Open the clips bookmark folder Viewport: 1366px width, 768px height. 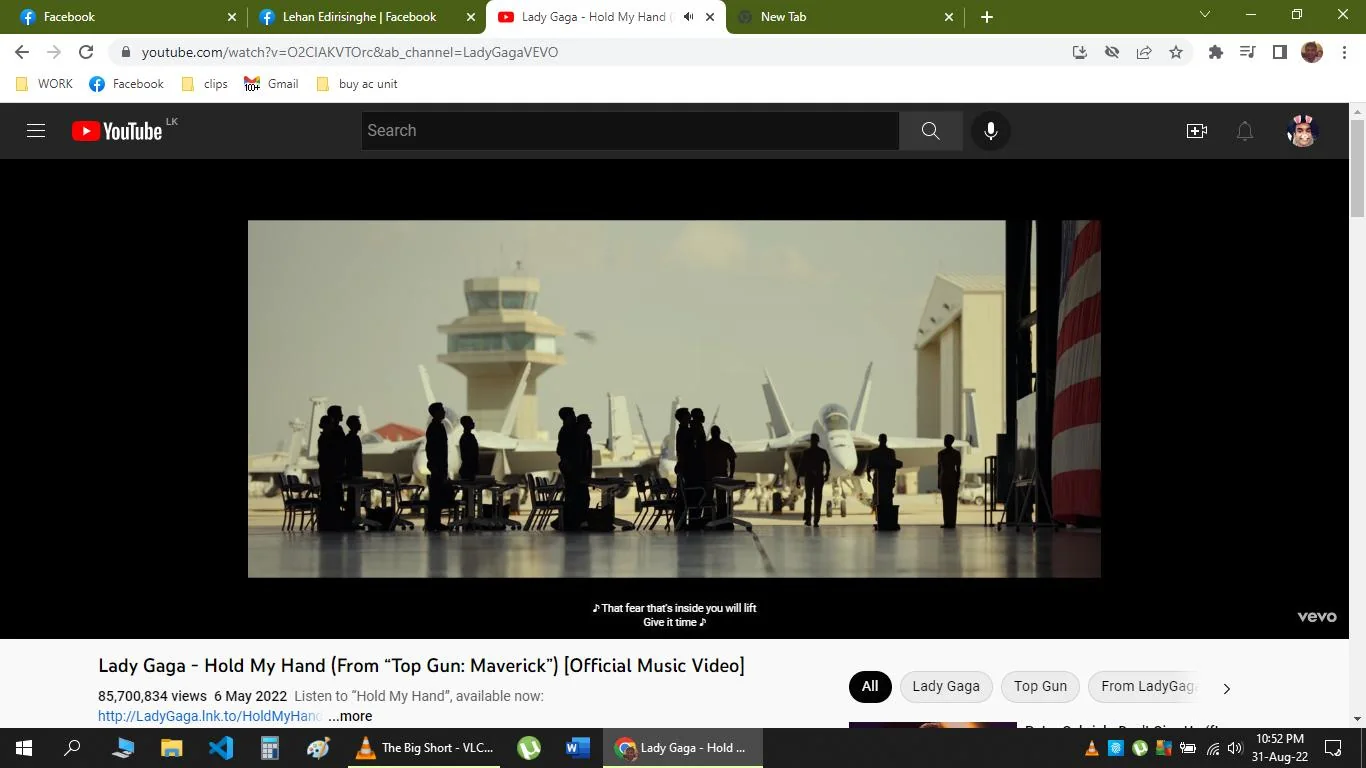205,84
